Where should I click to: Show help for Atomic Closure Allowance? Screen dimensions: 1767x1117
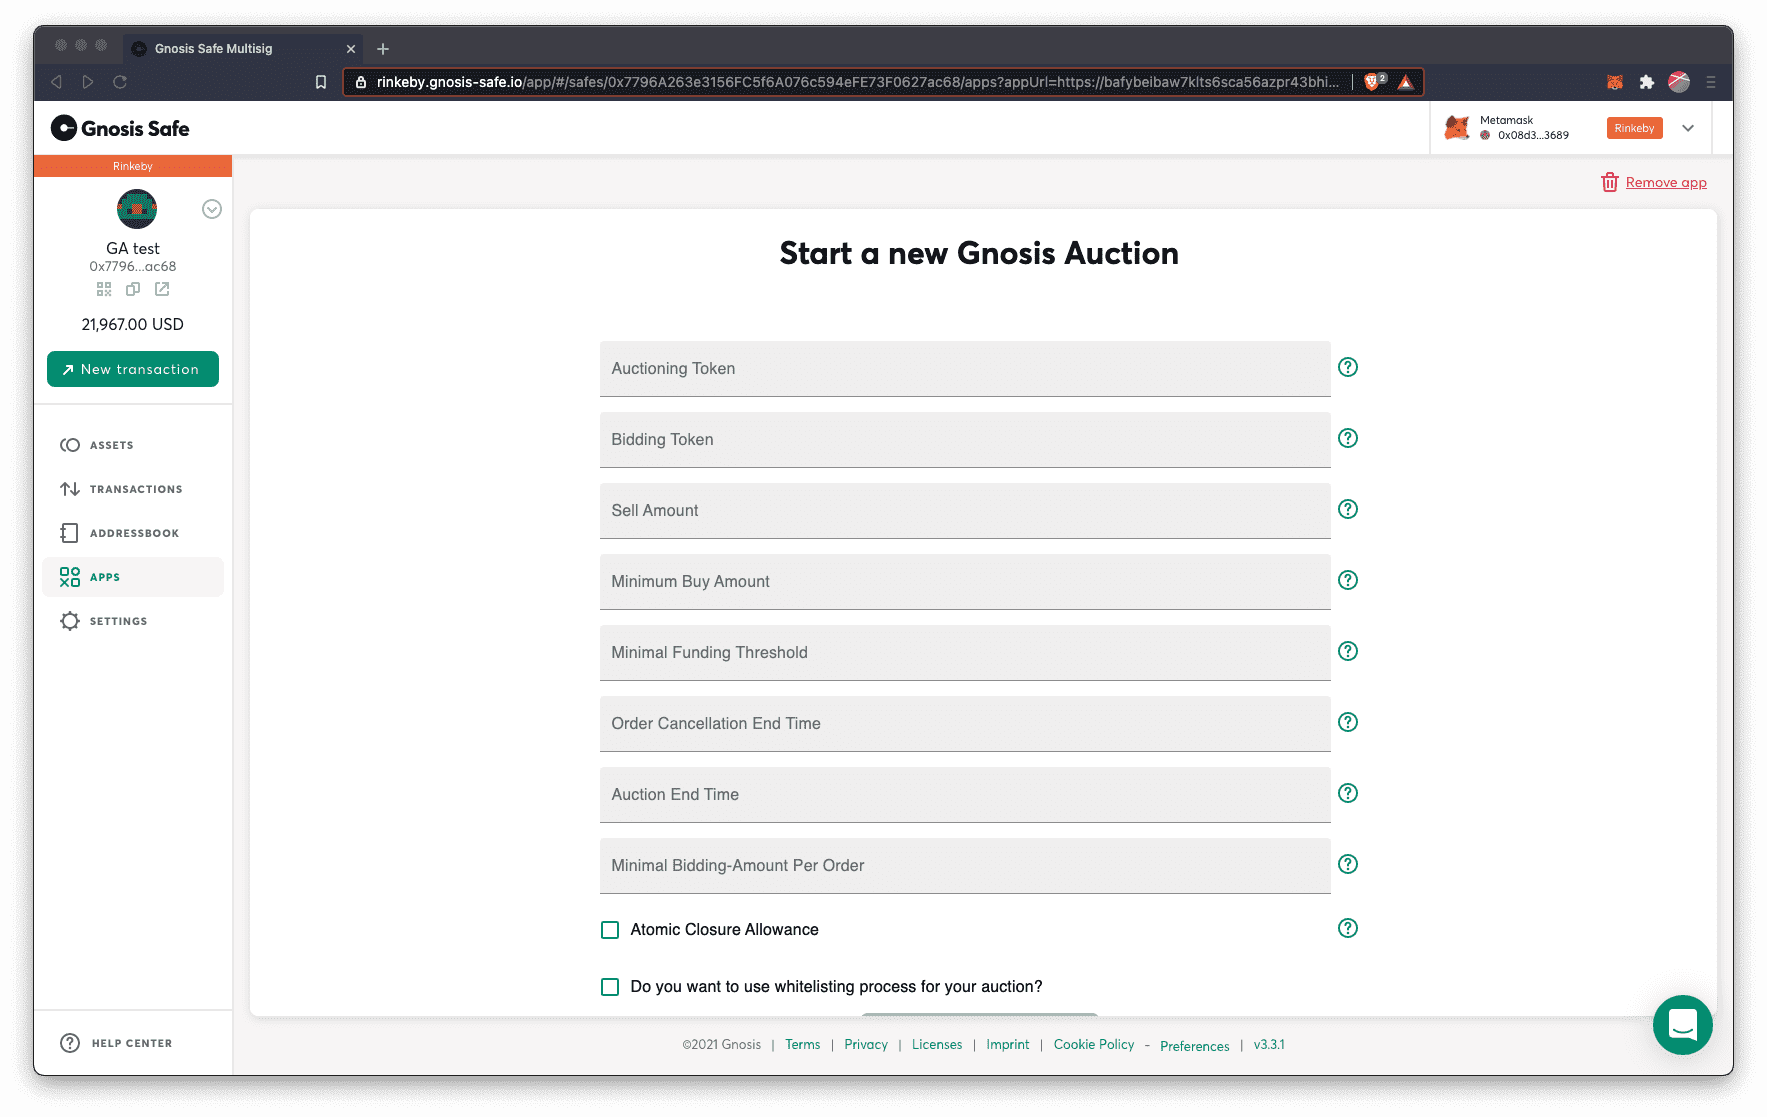(1348, 928)
